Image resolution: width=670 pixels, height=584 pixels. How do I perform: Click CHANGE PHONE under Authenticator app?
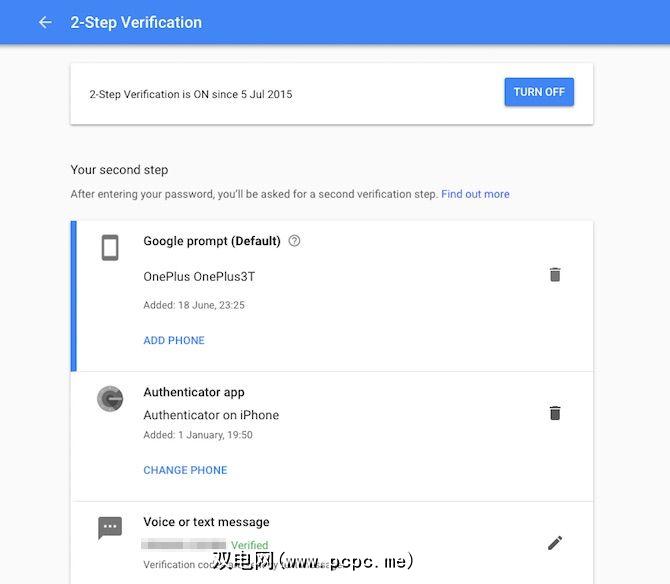point(185,470)
